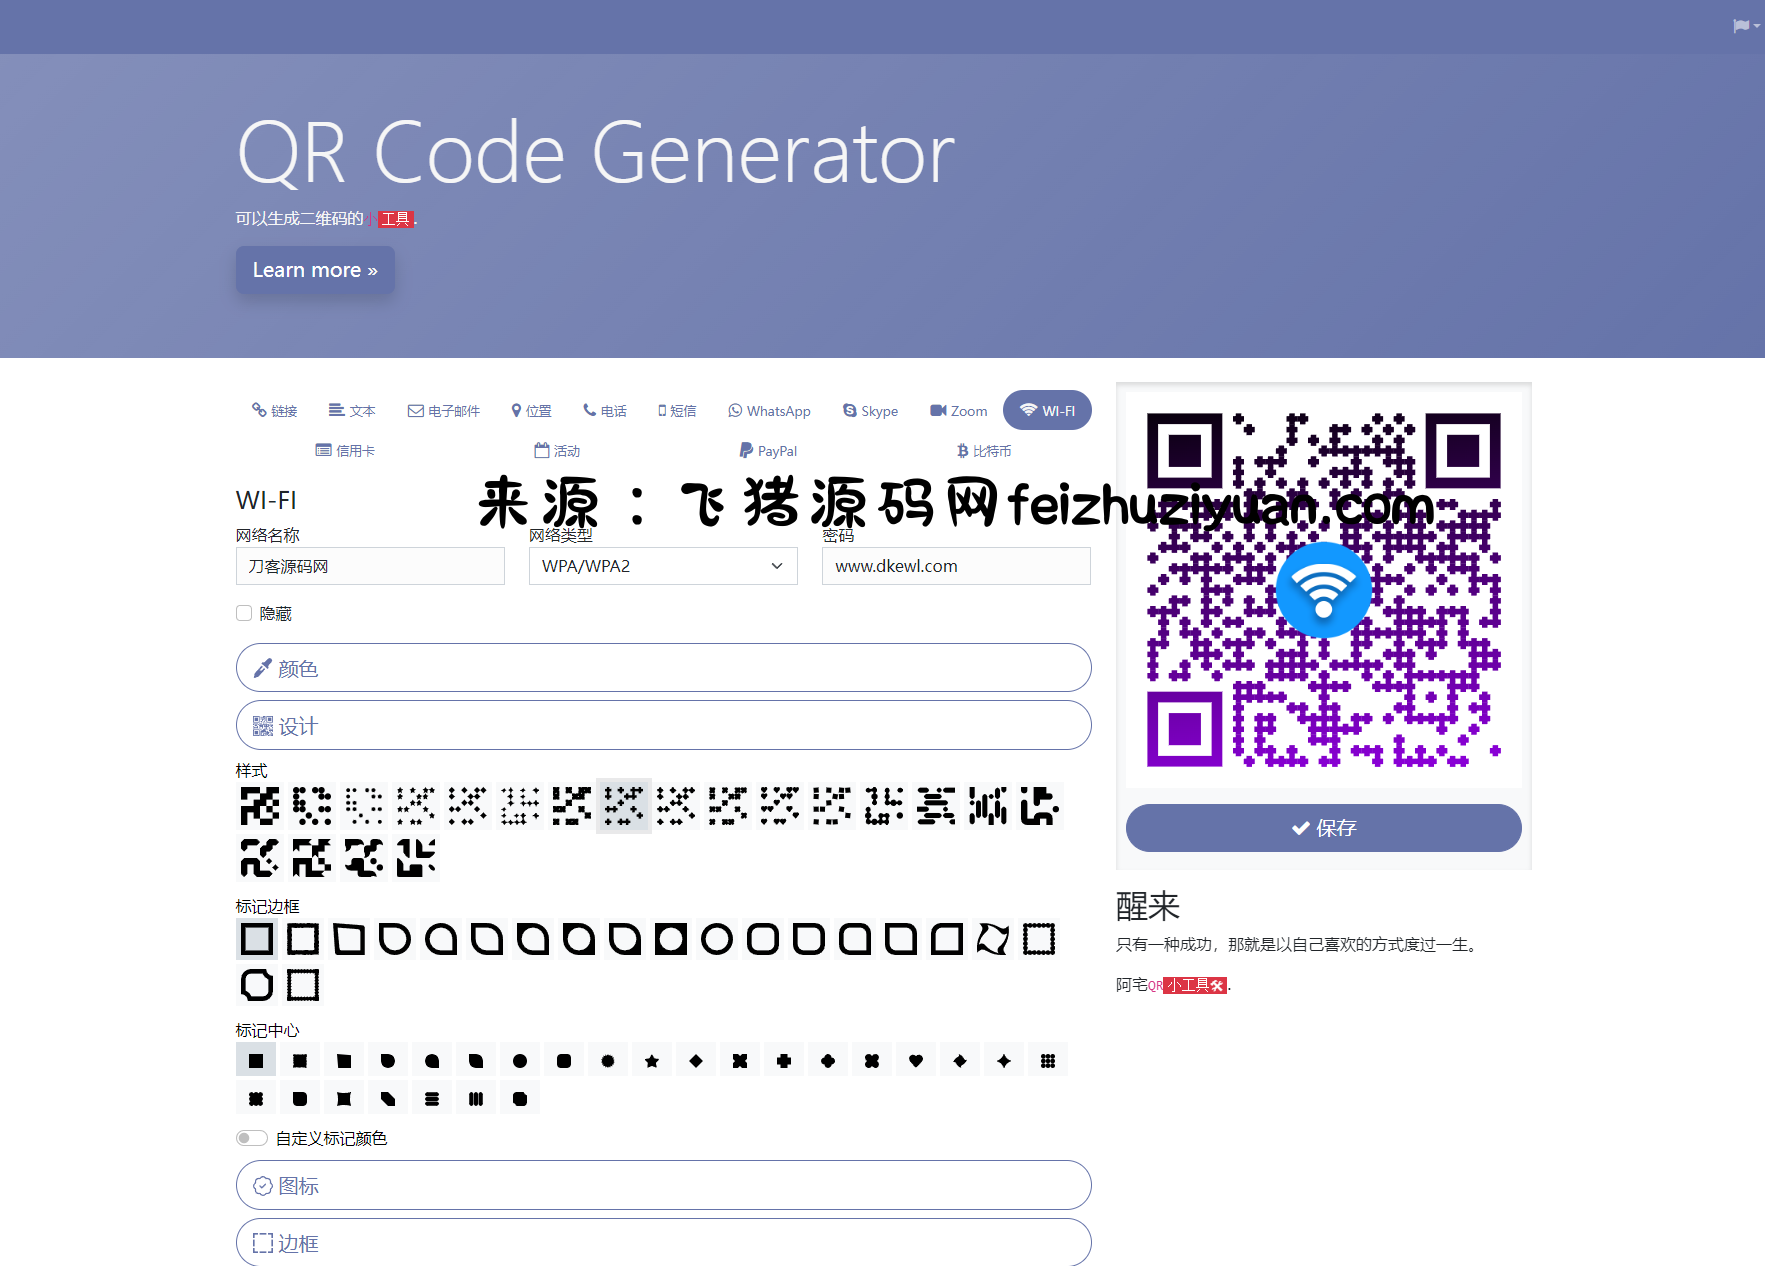Click the 网络名称 network name input field
1765x1266 pixels.
pyautogui.click(x=370, y=566)
